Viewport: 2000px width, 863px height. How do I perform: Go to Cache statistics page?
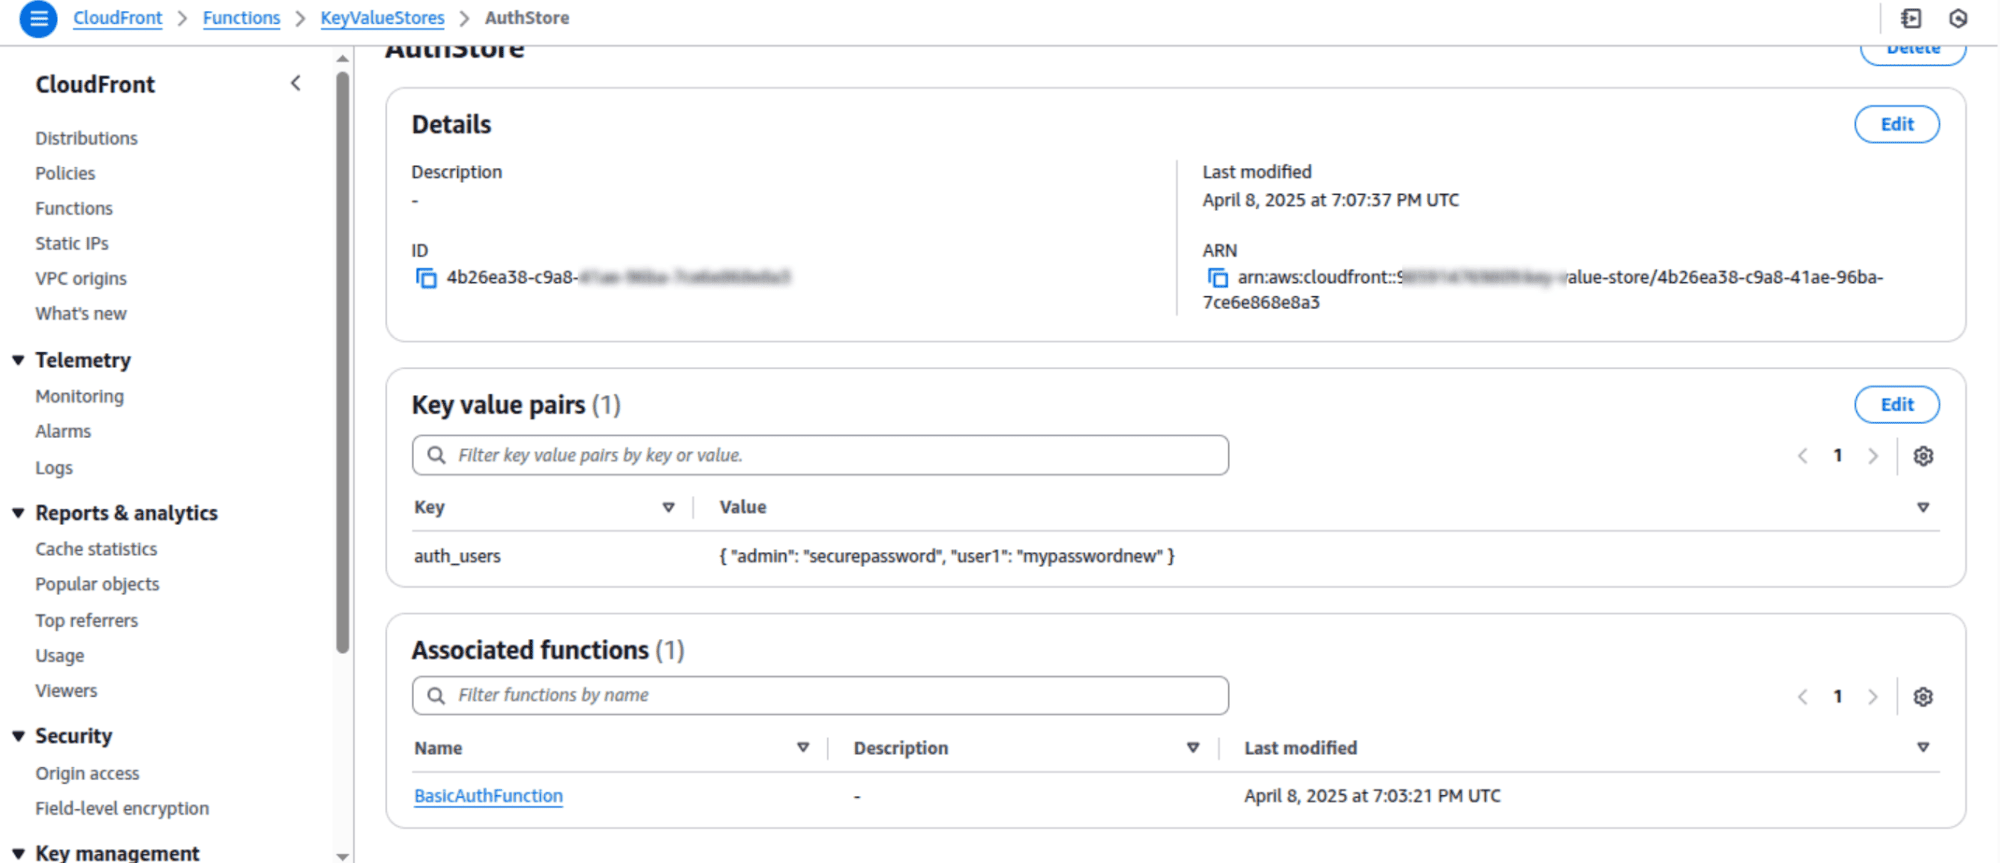click(x=96, y=549)
